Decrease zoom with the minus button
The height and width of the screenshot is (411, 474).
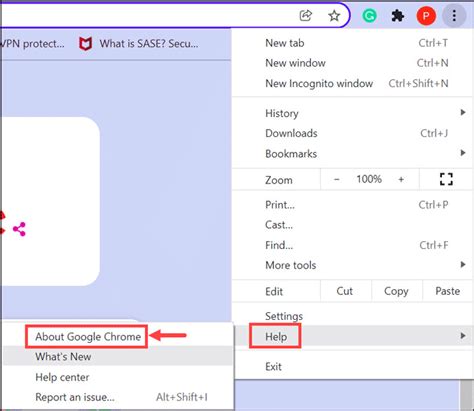click(x=337, y=179)
